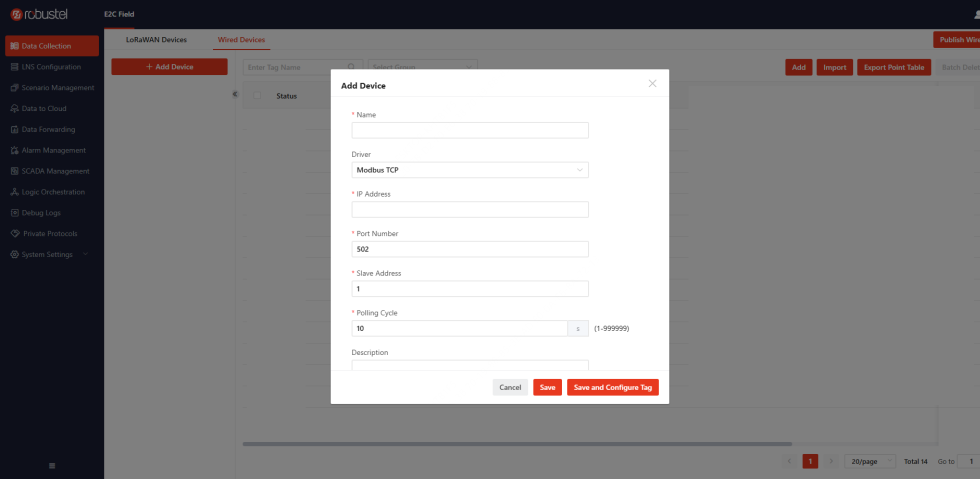This screenshot has height=479, width=980.
Task: Open the Data to Cloud icon
Action: (x=14, y=108)
